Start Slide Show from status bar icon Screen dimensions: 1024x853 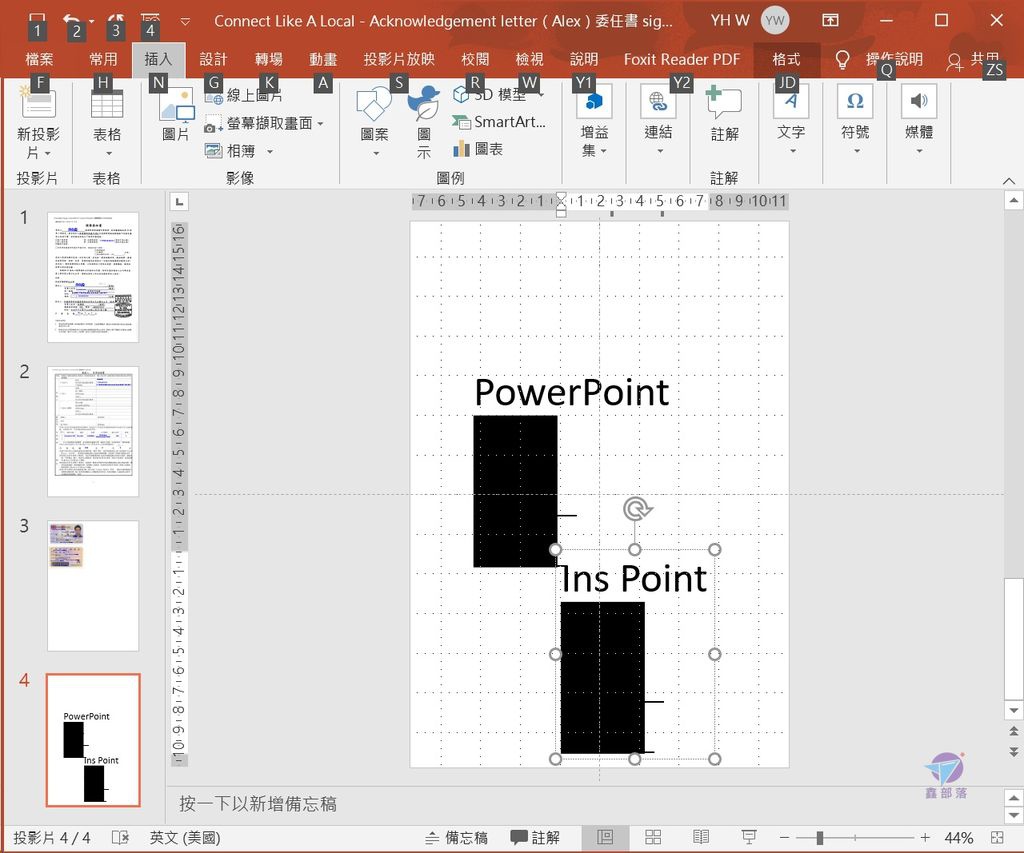(x=749, y=837)
